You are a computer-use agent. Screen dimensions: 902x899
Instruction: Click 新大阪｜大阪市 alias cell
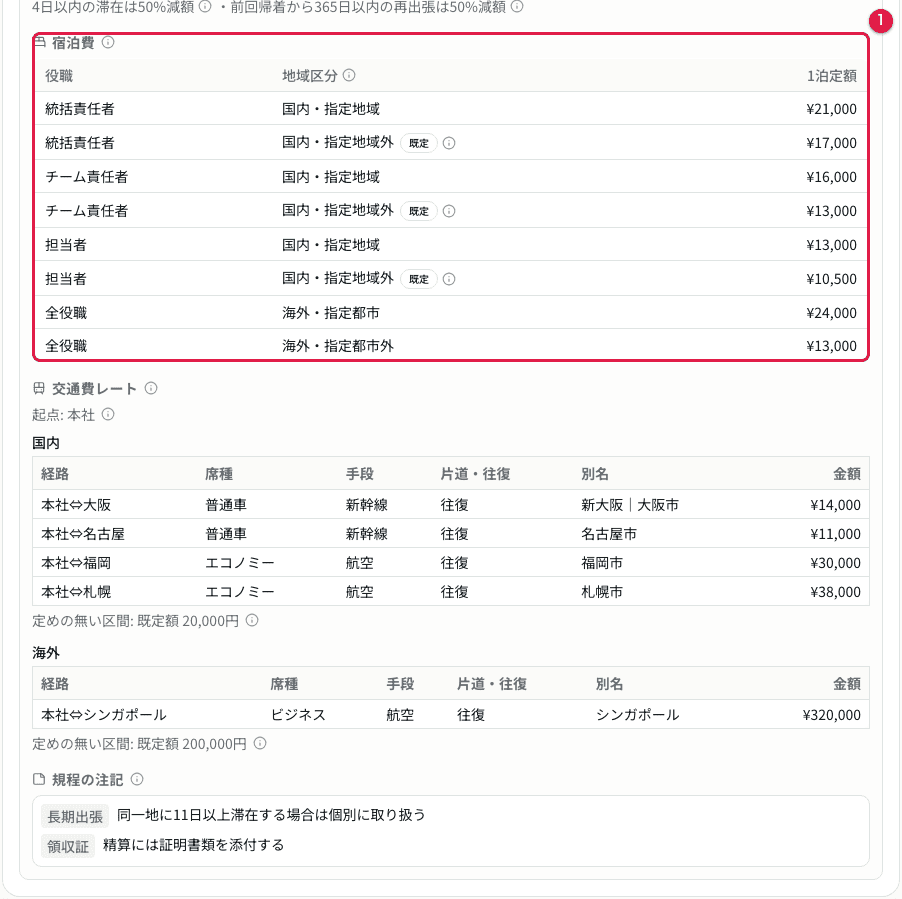tap(630, 505)
